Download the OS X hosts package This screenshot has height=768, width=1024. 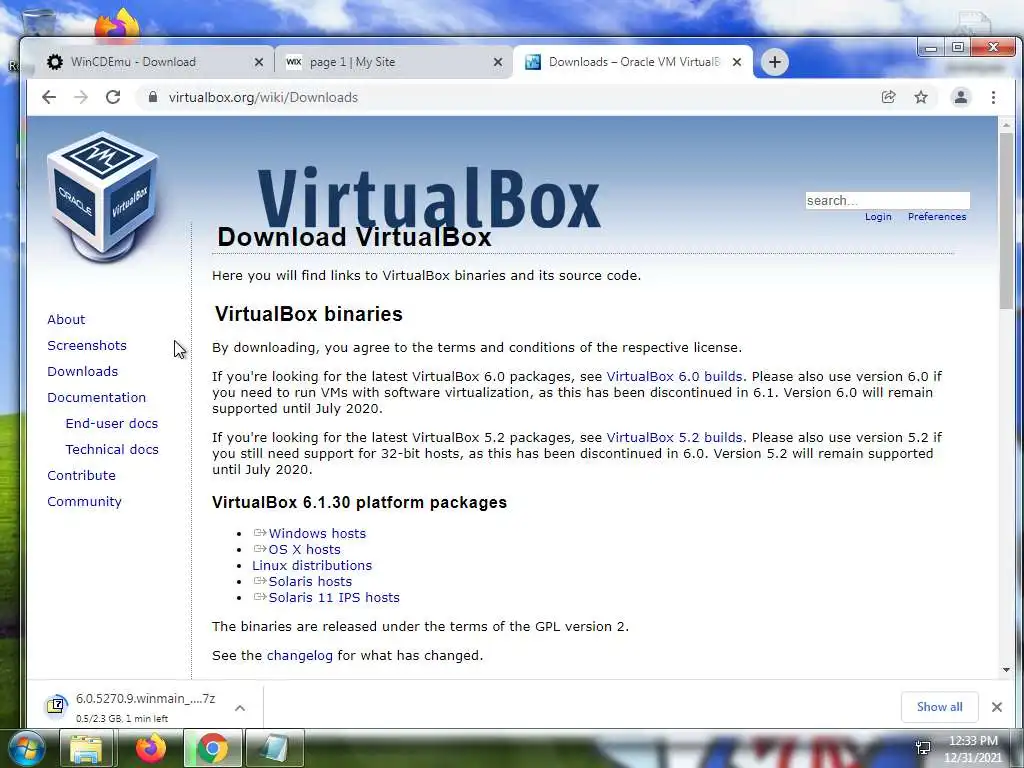click(x=304, y=550)
